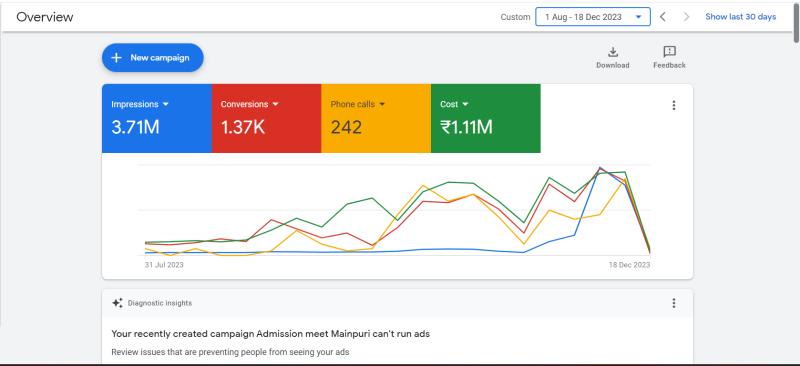Click the Download icon
800x366 pixels.
[613, 52]
